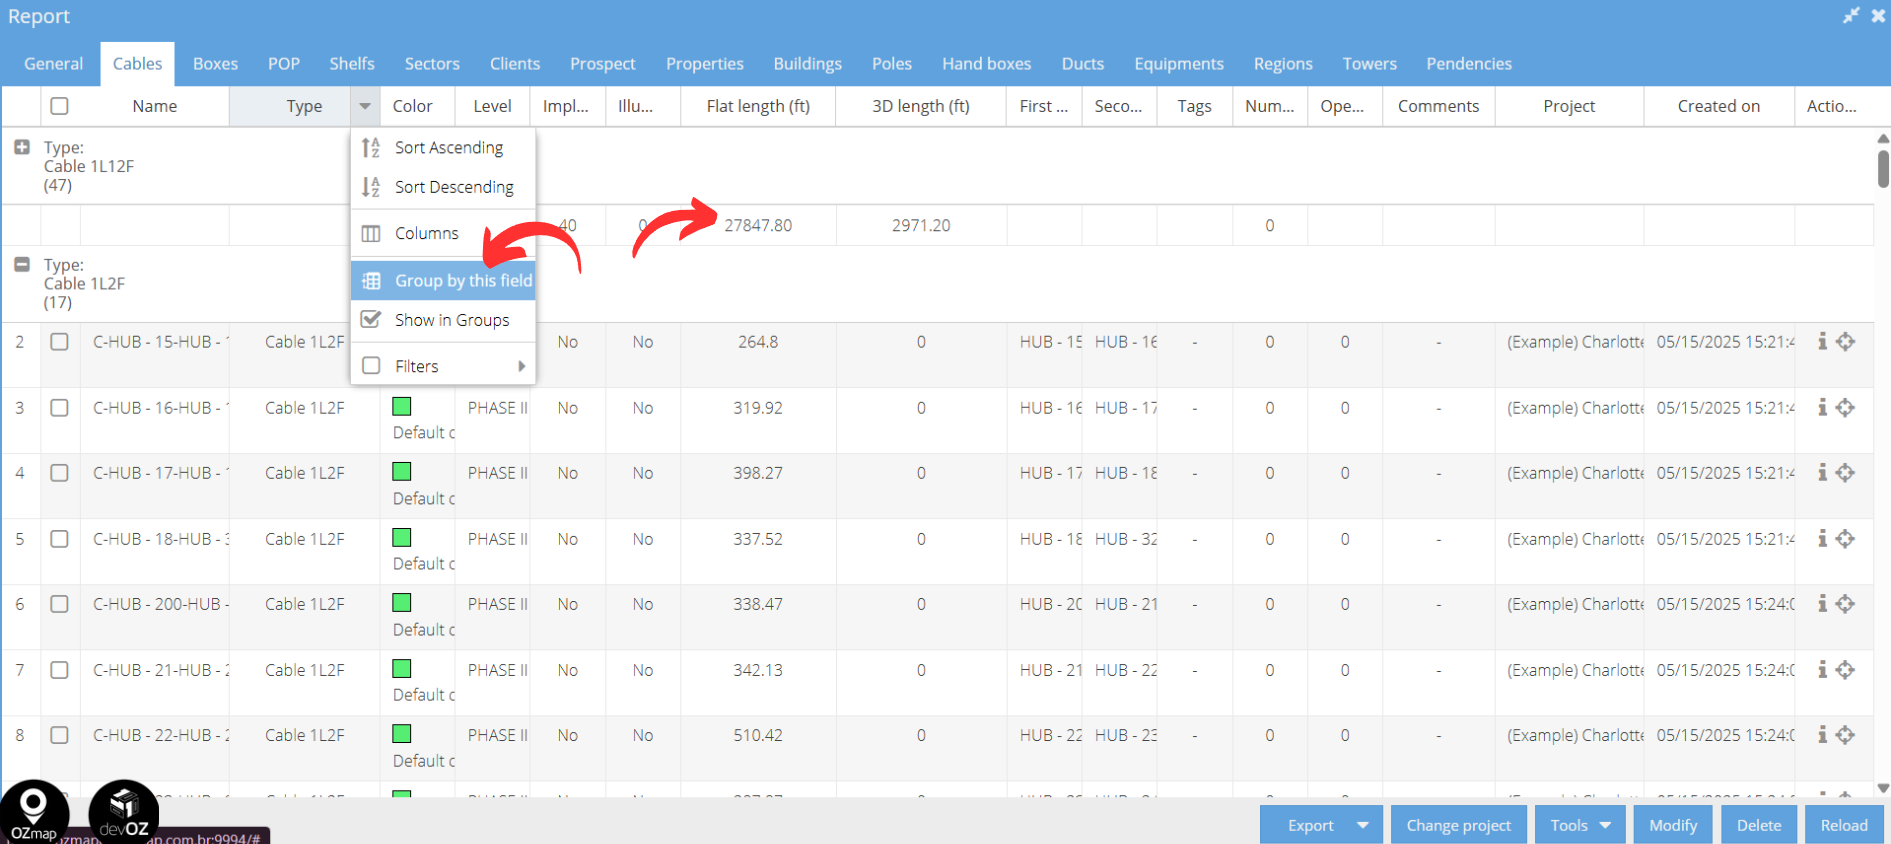Click the info icon for row 6
The width and height of the screenshot is (1891, 844).
coord(1822,604)
